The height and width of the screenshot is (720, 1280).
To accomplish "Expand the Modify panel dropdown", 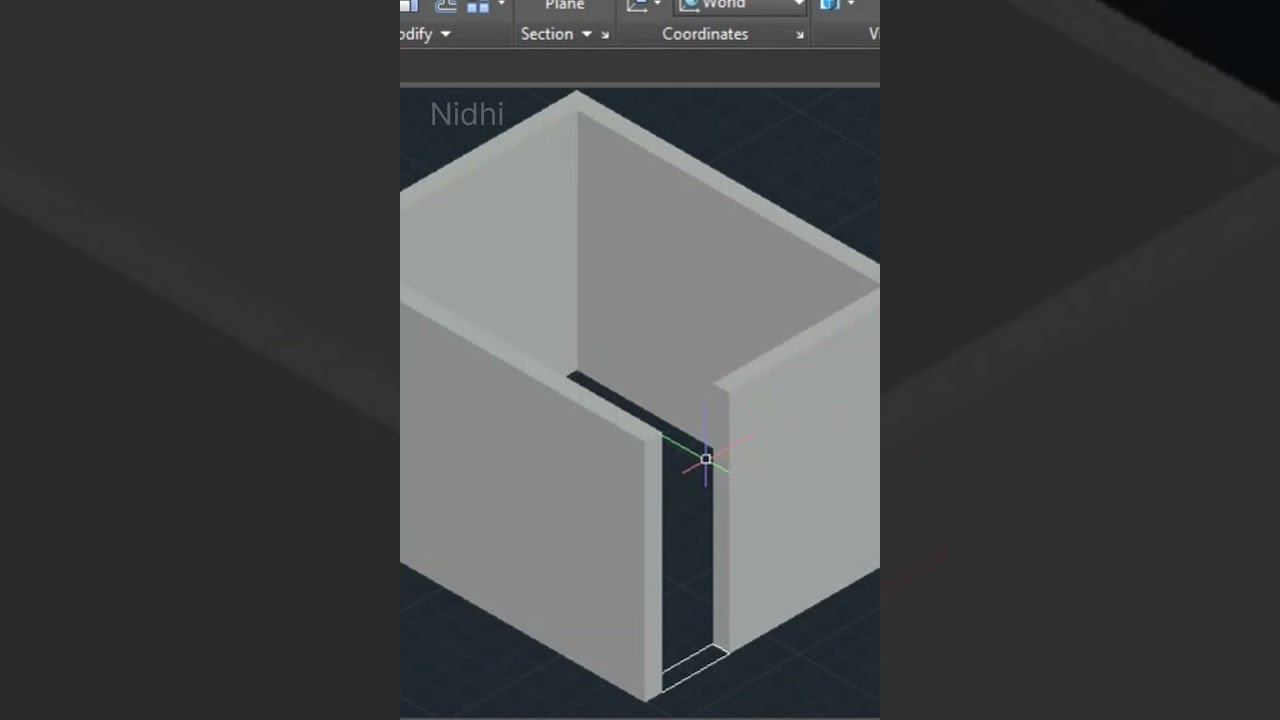I will tap(445, 34).
